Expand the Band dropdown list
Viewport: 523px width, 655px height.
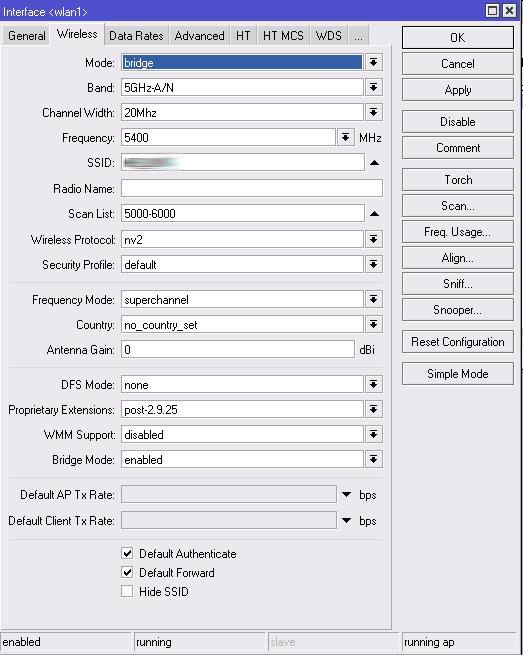click(373, 88)
